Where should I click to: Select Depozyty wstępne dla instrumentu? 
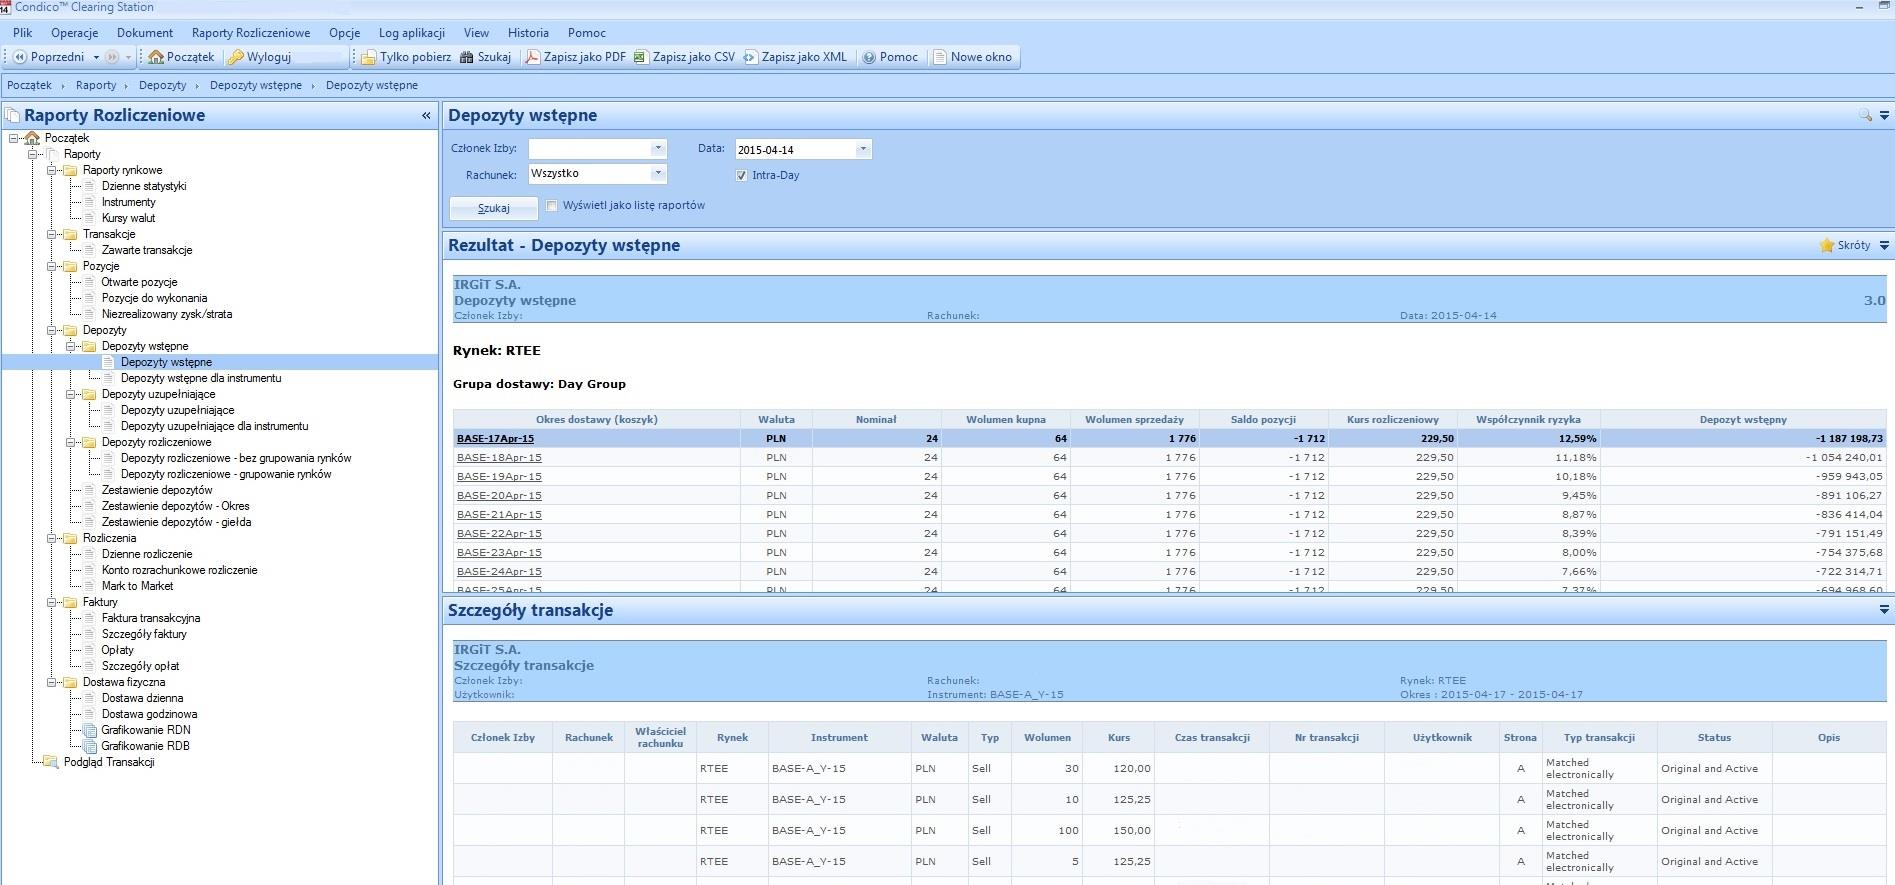click(201, 378)
